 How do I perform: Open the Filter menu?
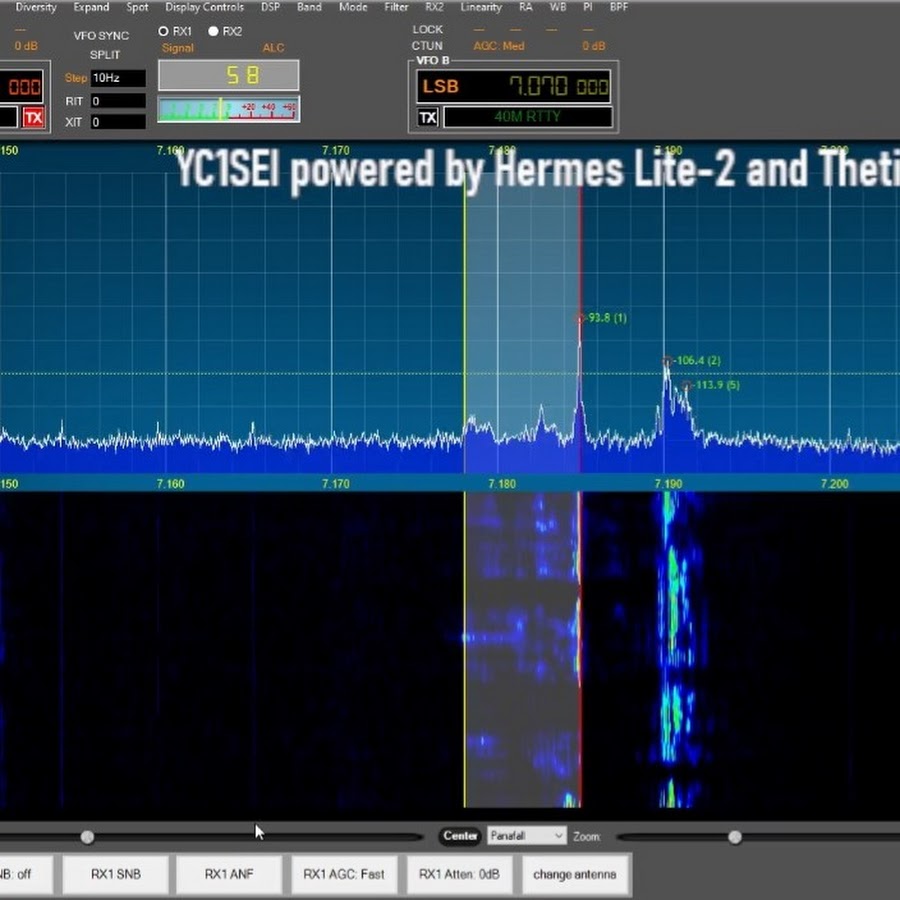[396, 7]
